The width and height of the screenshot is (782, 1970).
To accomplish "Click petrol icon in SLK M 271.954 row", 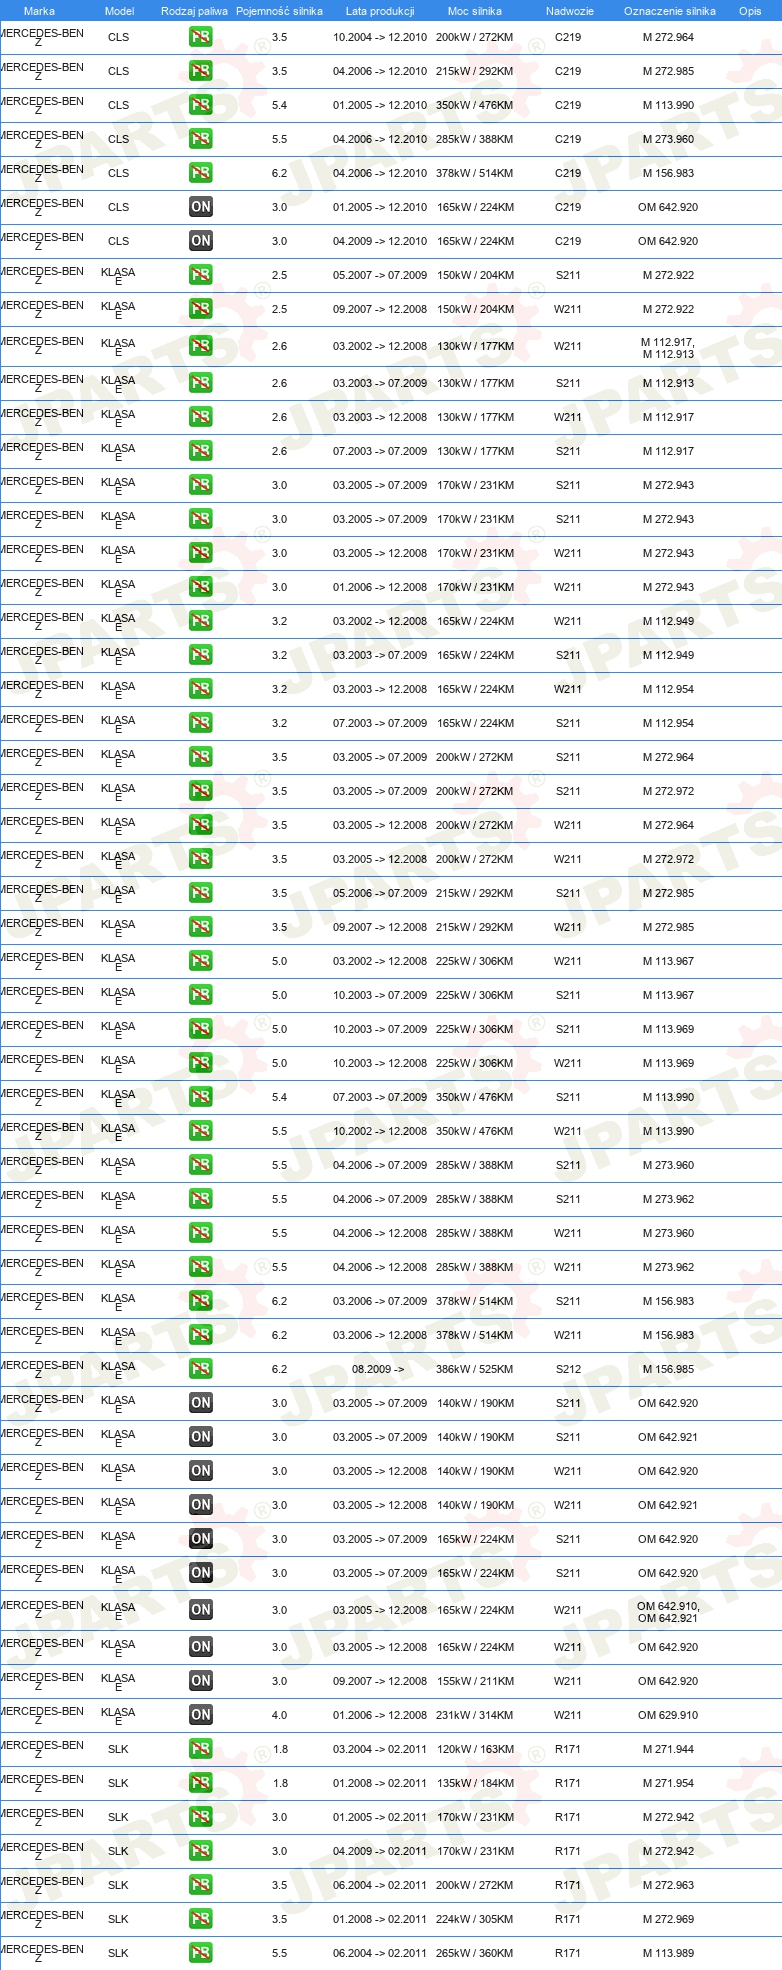I will [200, 1783].
